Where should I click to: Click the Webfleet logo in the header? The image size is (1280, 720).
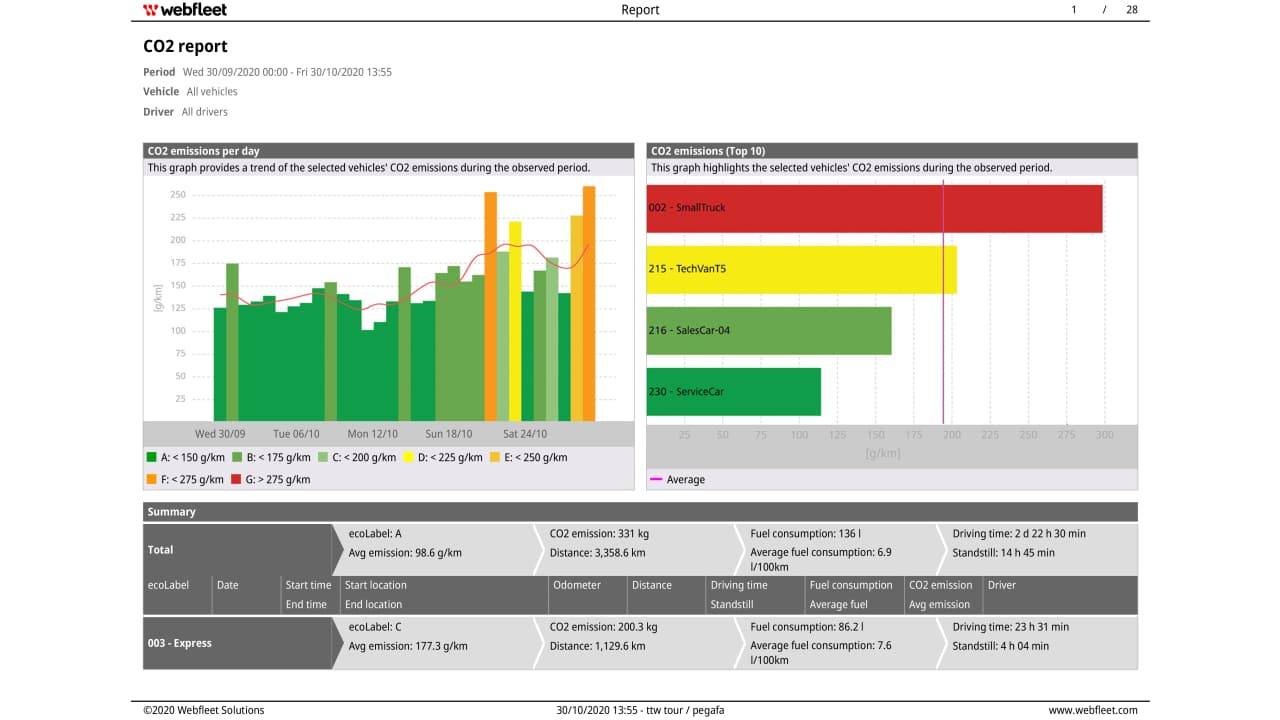(185, 10)
